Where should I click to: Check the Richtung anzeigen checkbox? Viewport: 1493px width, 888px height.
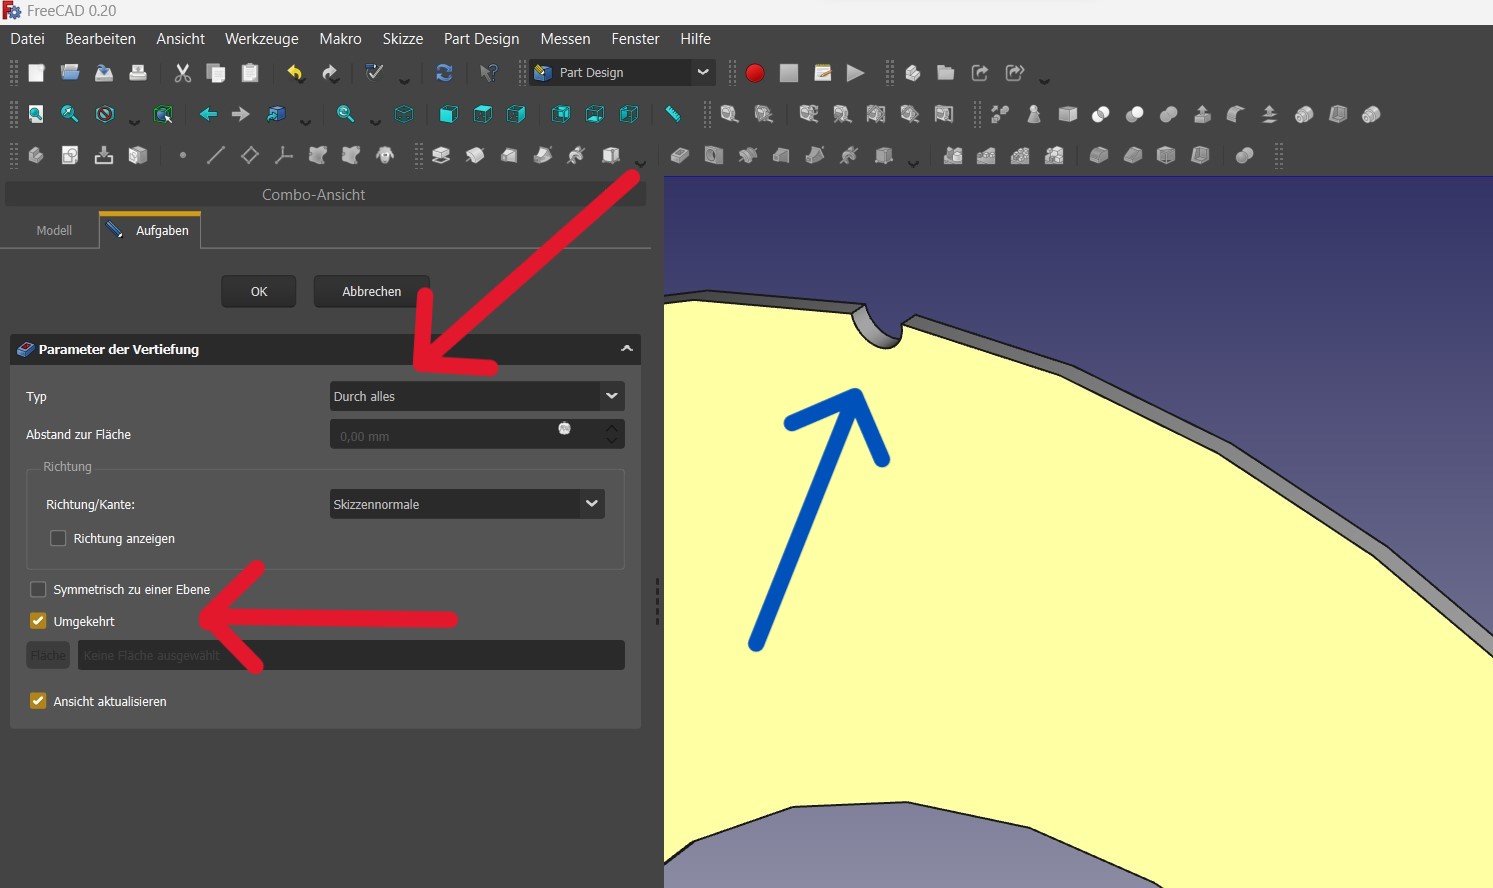(58, 538)
